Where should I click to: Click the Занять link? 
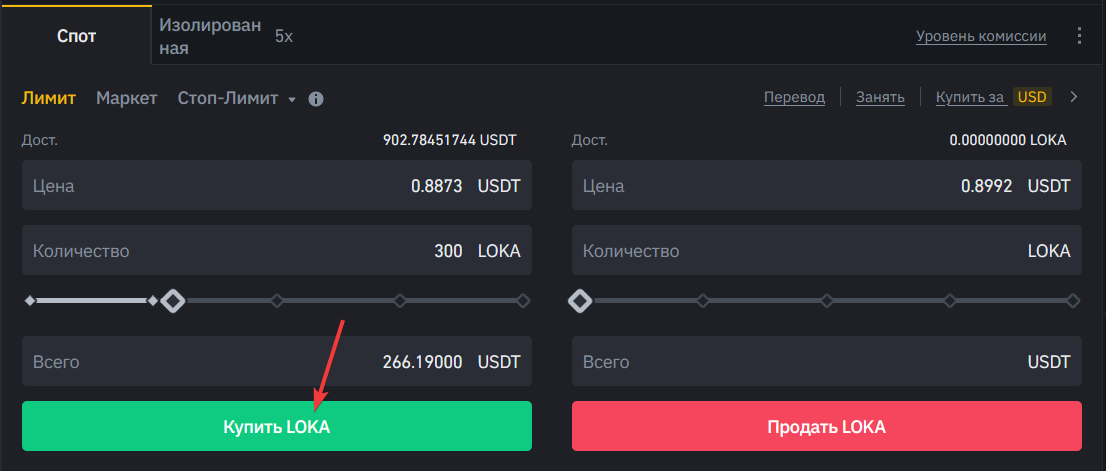point(880,97)
